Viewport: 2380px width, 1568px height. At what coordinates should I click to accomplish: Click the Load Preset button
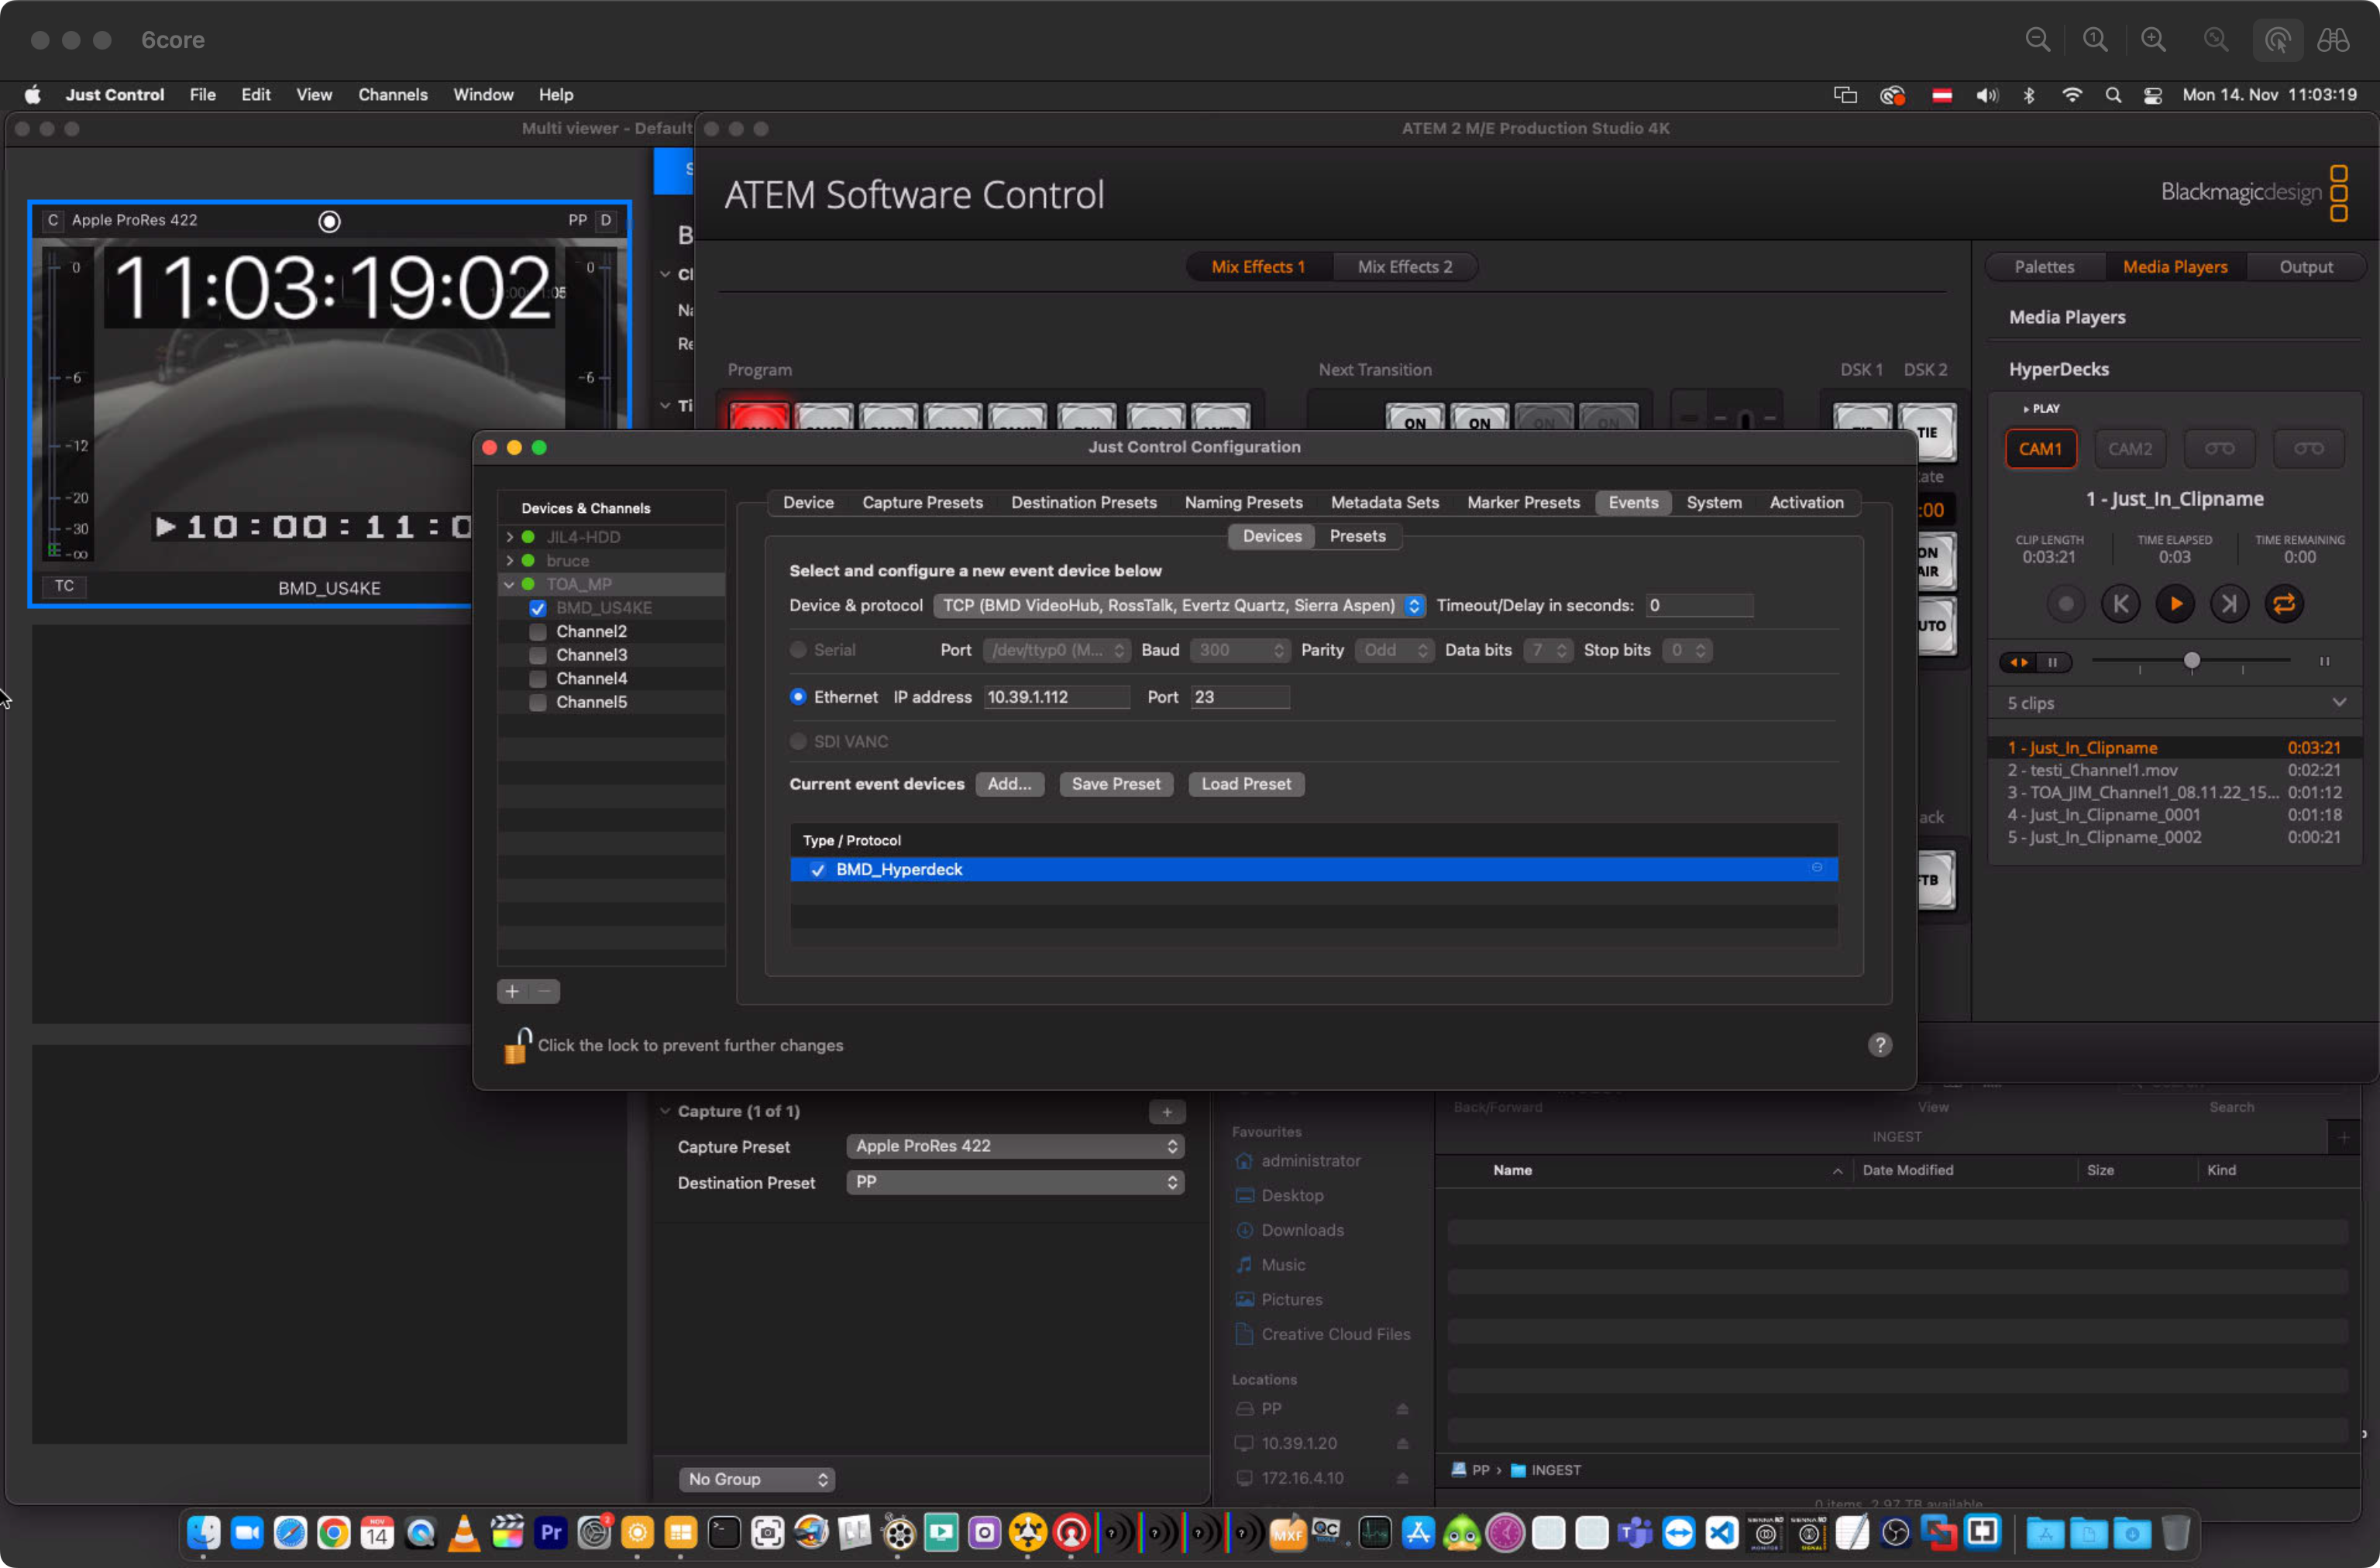(x=1245, y=784)
